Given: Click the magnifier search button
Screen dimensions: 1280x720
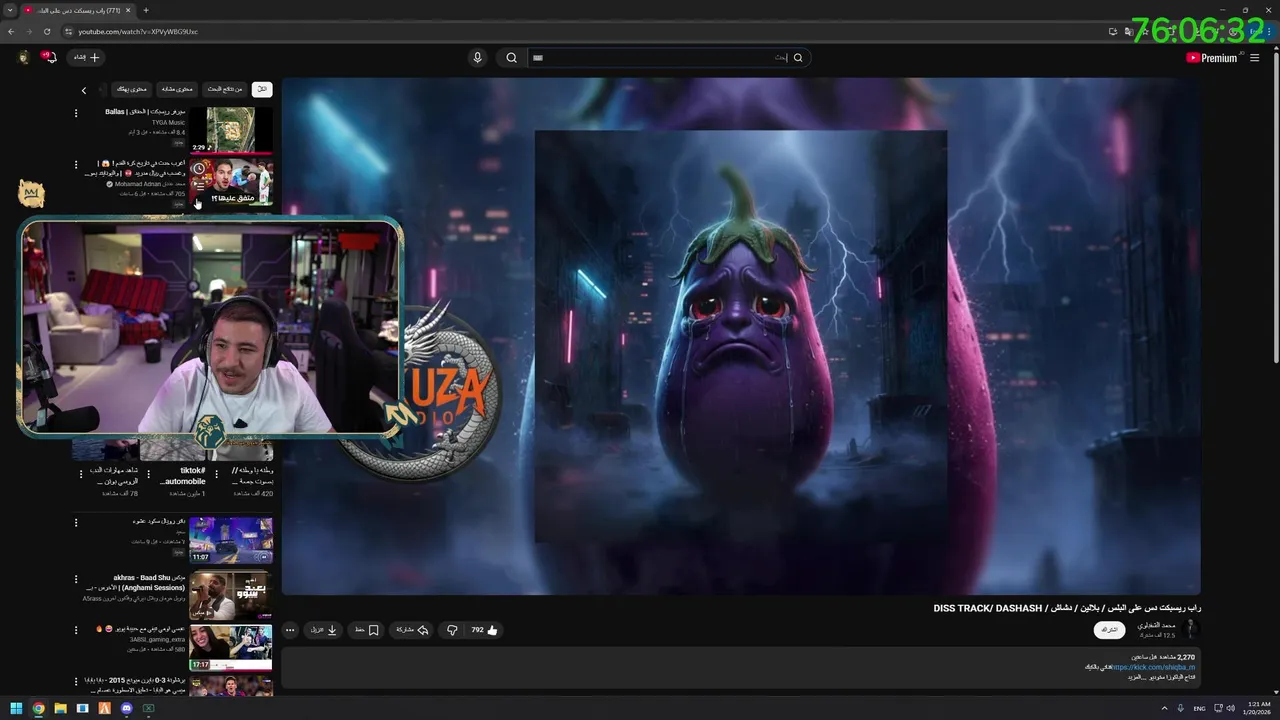Looking at the screenshot, I should (x=511, y=58).
